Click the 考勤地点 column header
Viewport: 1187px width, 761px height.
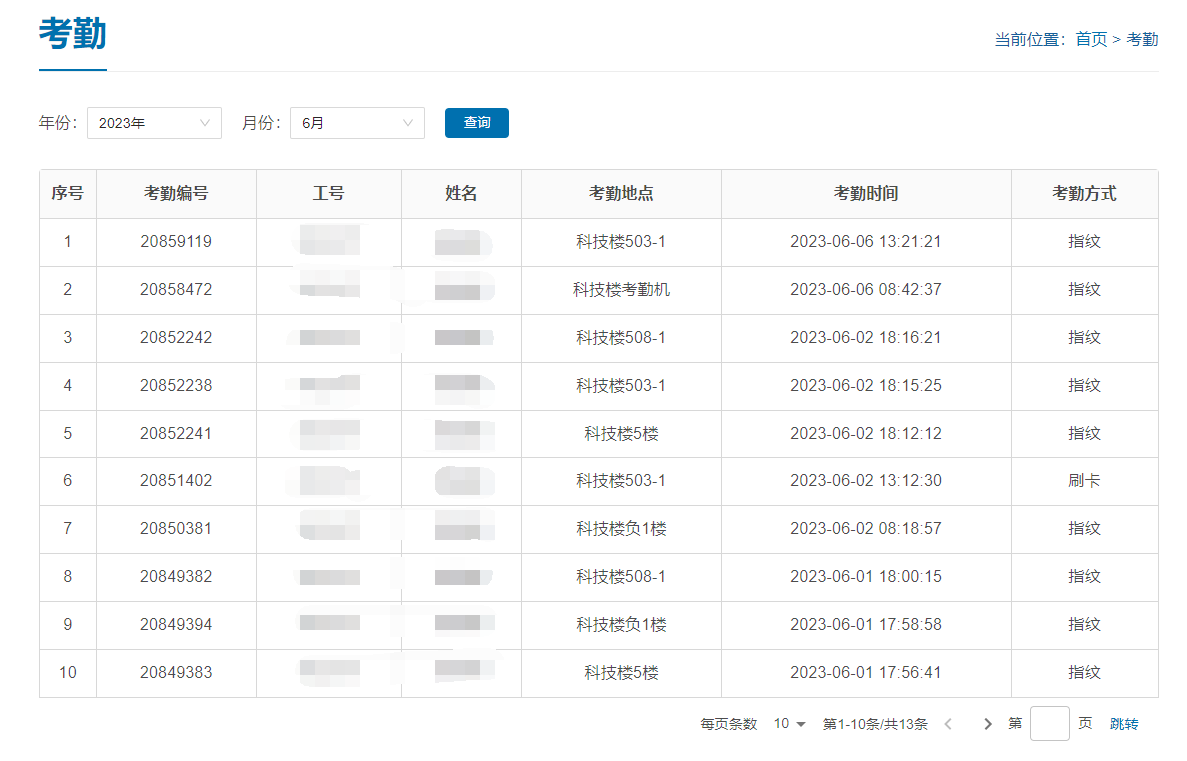point(621,194)
